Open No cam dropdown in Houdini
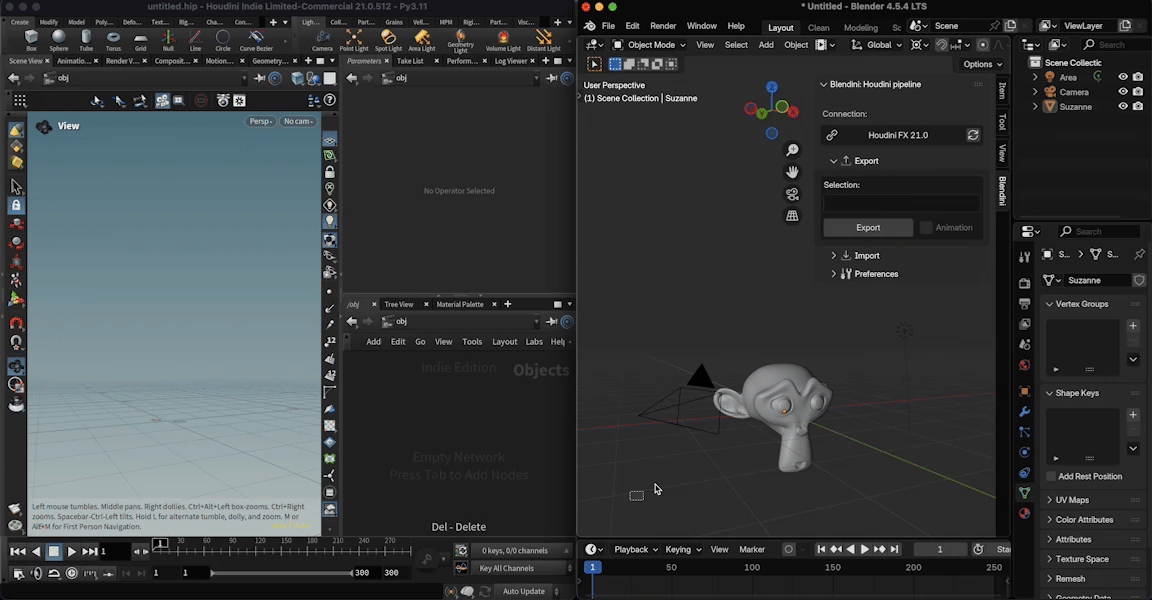 point(298,121)
